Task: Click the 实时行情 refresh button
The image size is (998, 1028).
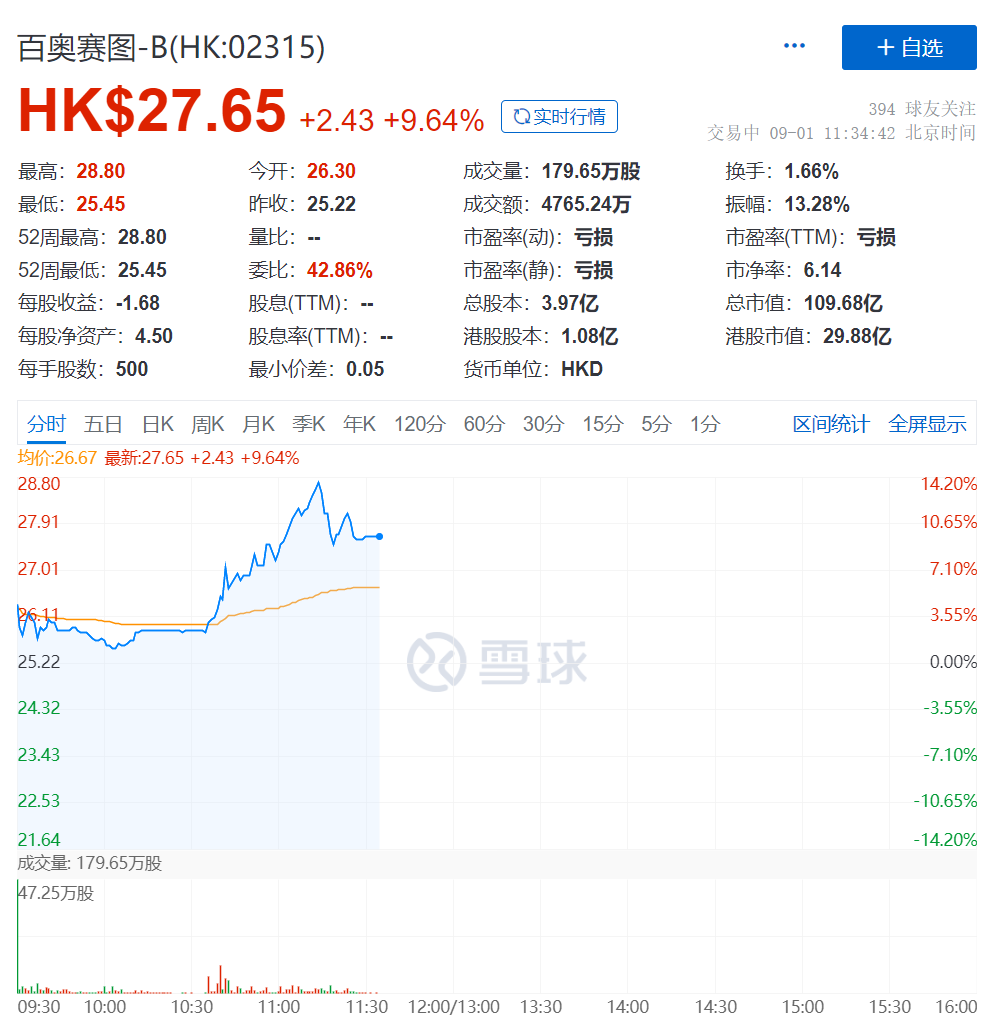Action: pos(559,117)
